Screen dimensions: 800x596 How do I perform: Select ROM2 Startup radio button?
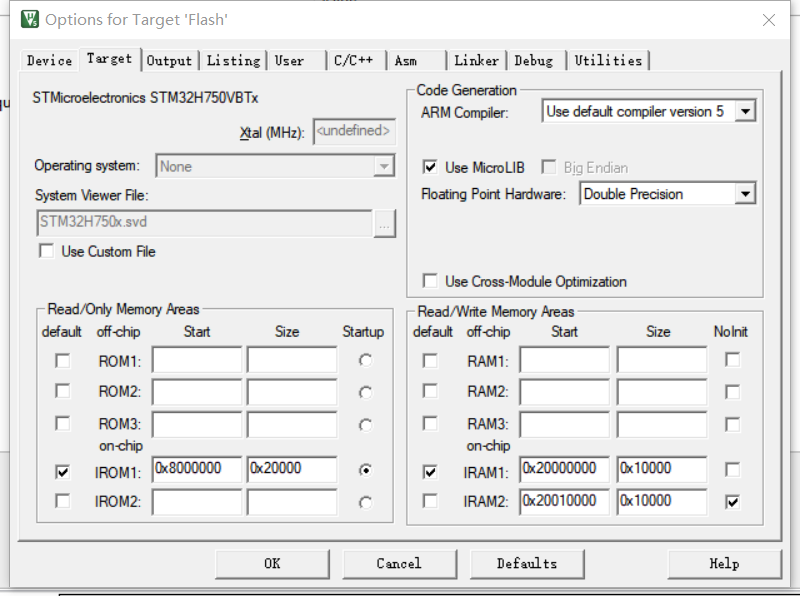pyautogui.click(x=365, y=393)
